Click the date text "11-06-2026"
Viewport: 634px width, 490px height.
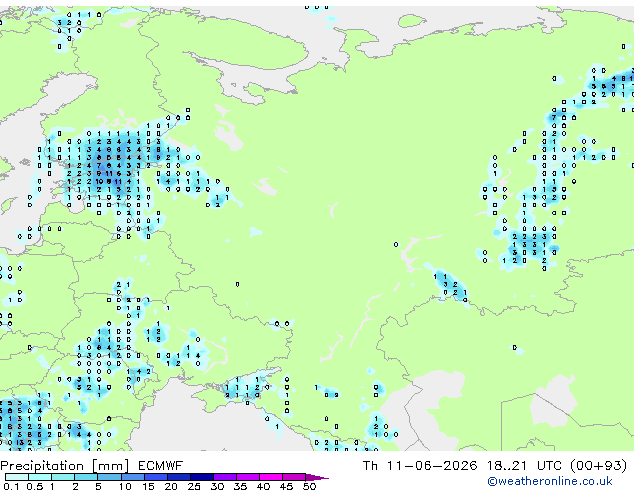(432, 466)
